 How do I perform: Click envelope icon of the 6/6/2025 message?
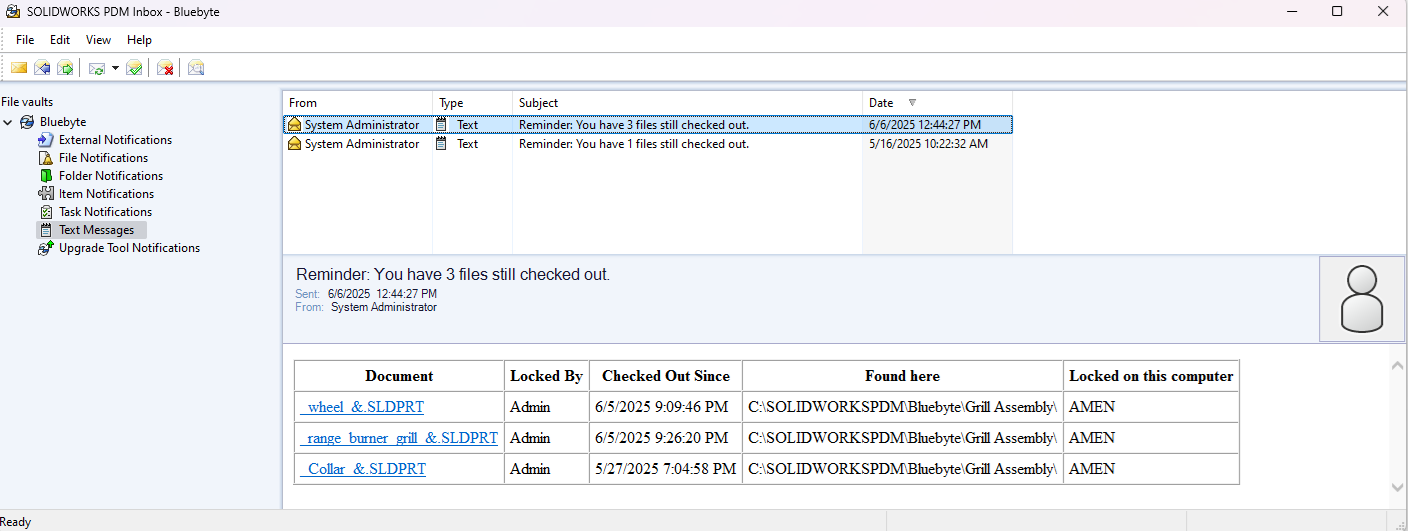click(x=294, y=125)
